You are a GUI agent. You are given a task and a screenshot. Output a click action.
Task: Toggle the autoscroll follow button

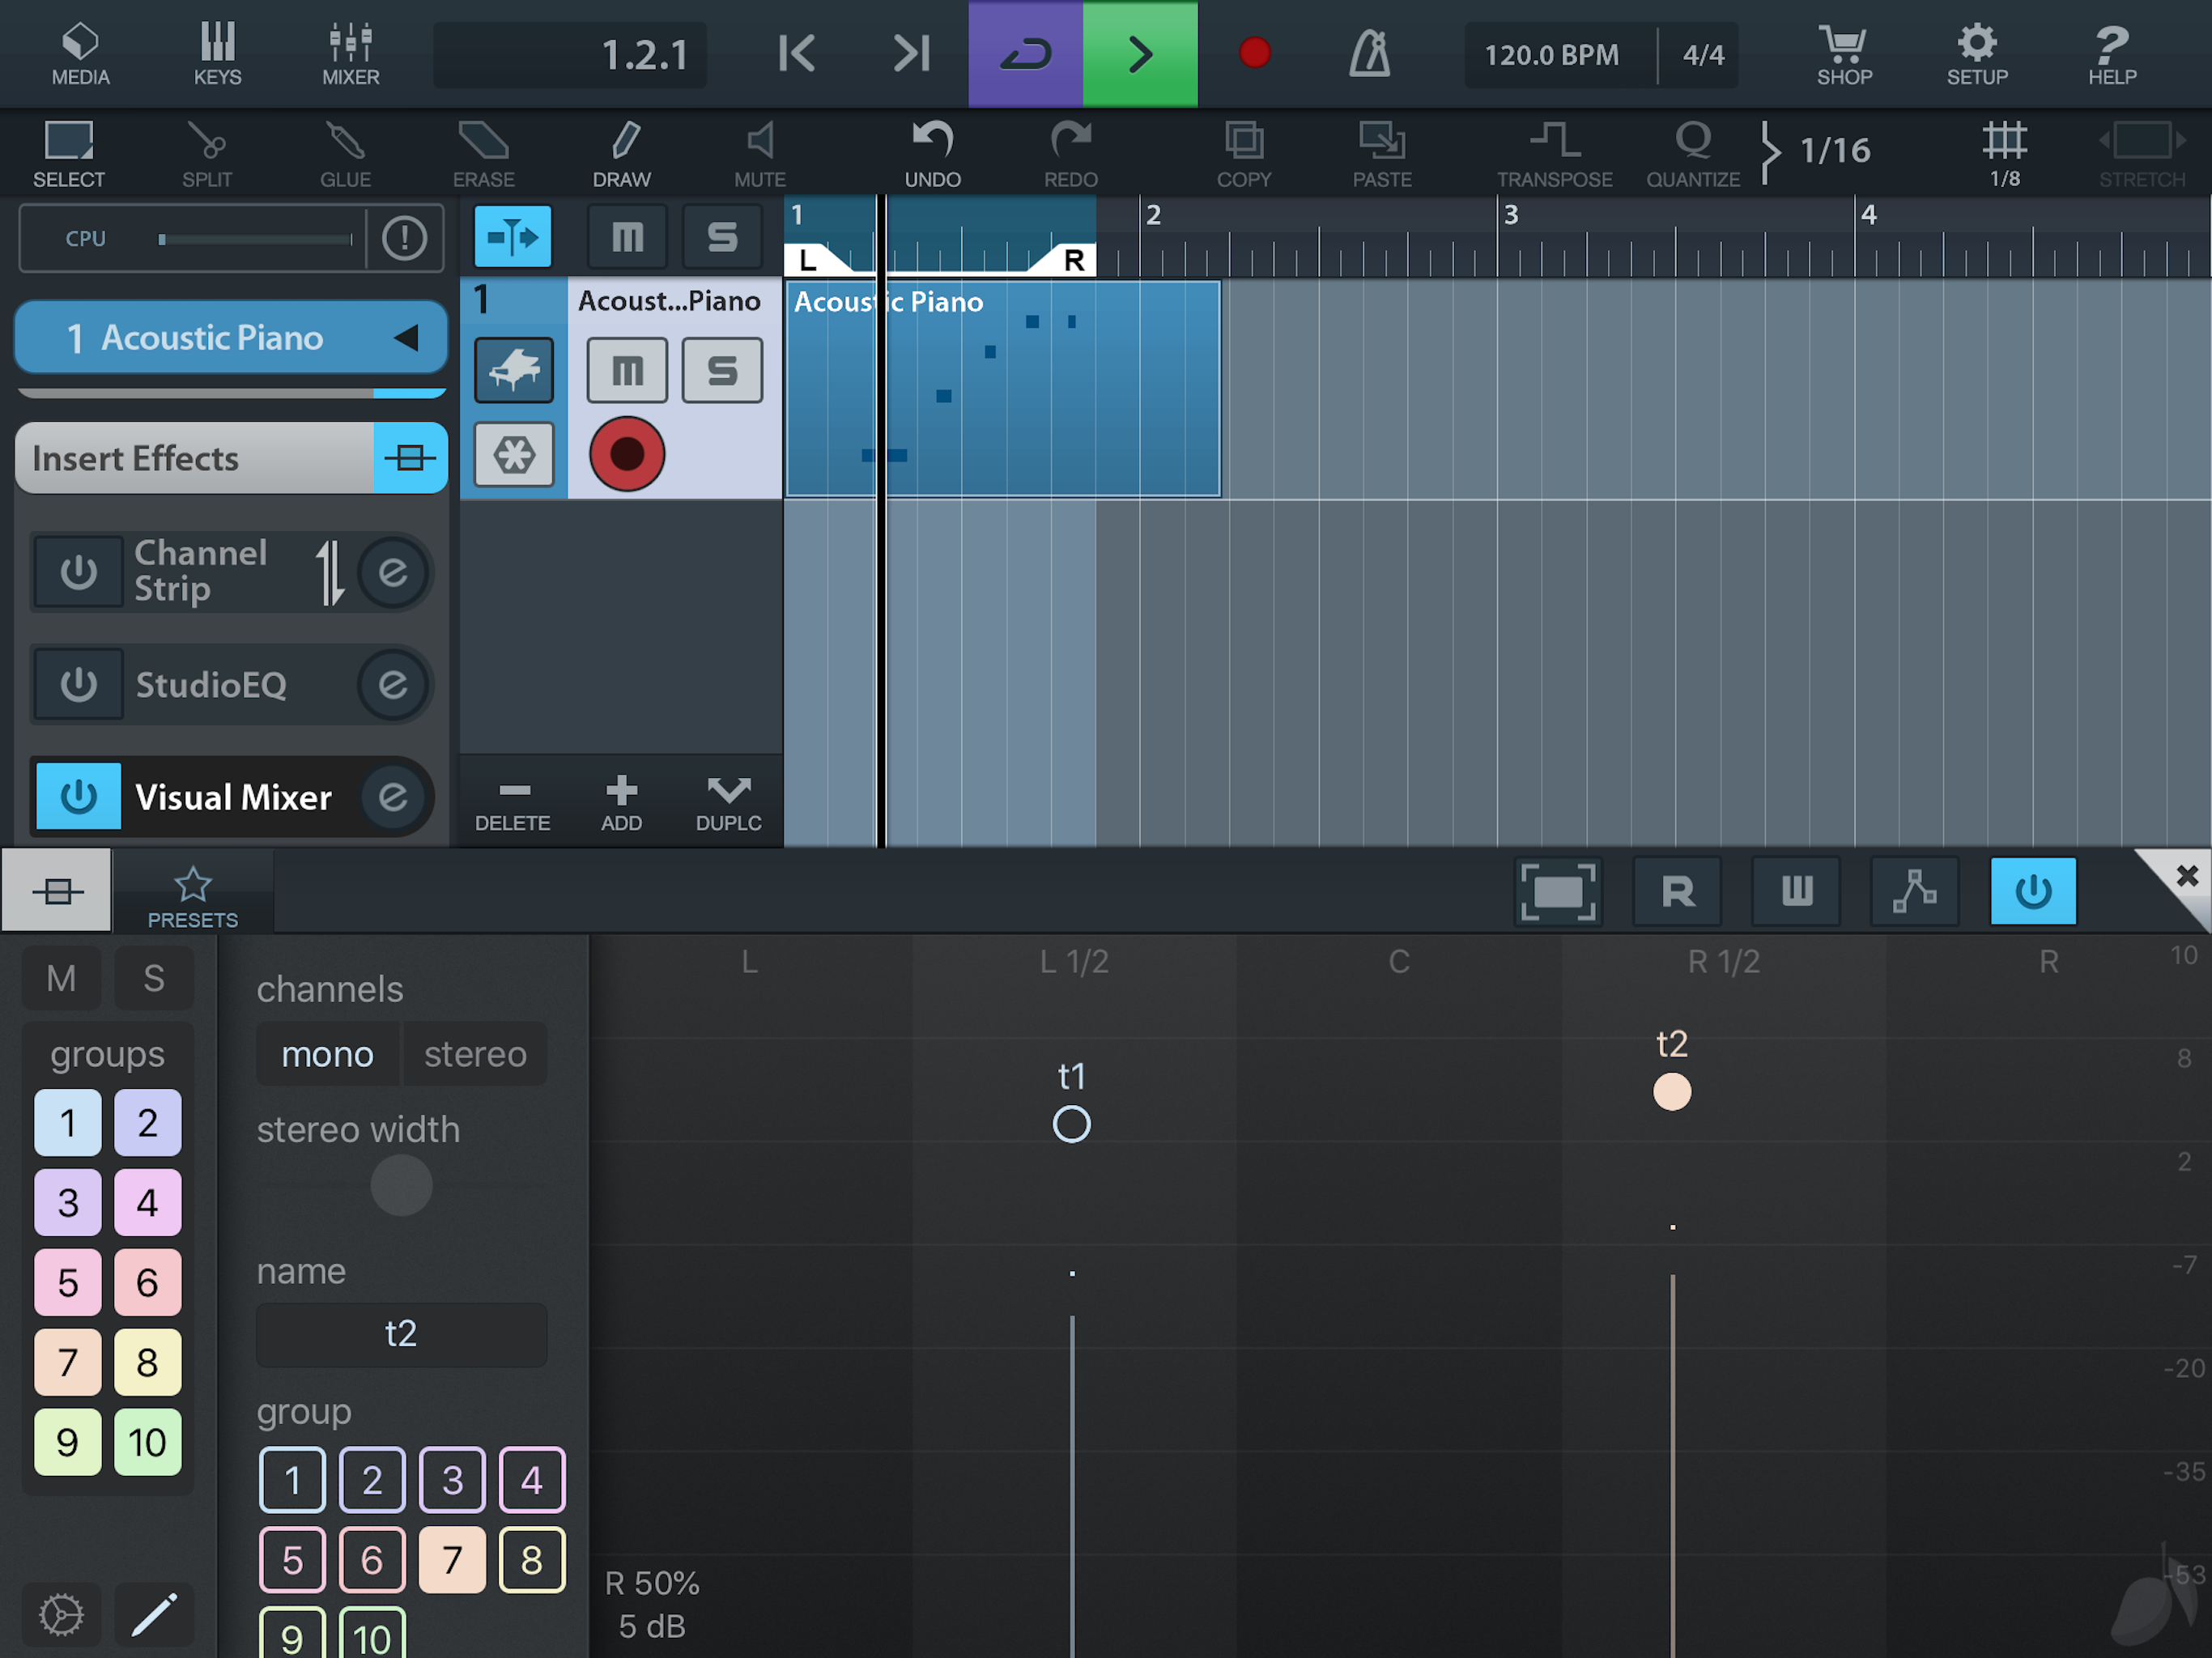pos(512,237)
